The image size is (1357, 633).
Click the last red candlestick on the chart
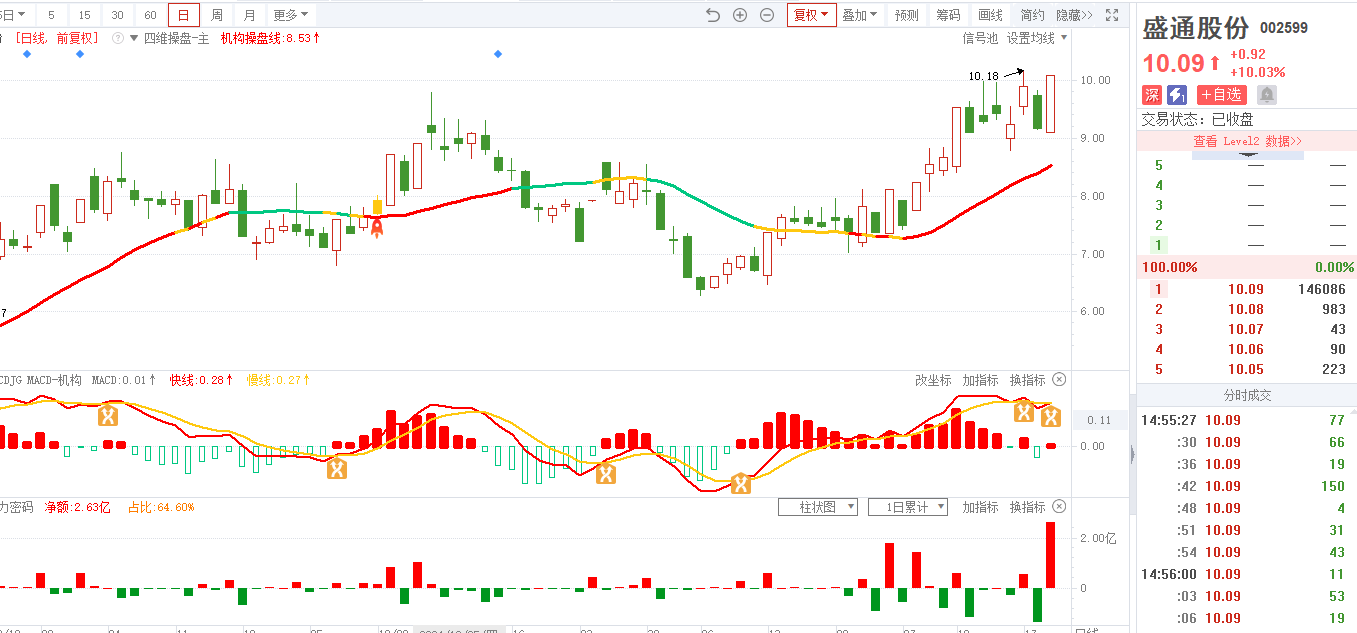coord(1050,103)
